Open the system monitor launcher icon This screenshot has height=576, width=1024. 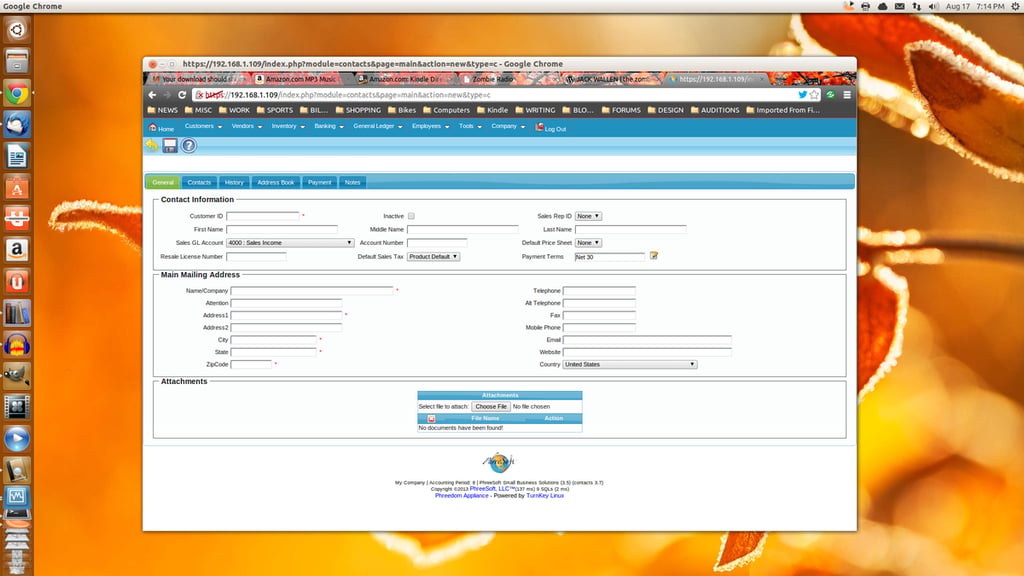tap(17, 498)
